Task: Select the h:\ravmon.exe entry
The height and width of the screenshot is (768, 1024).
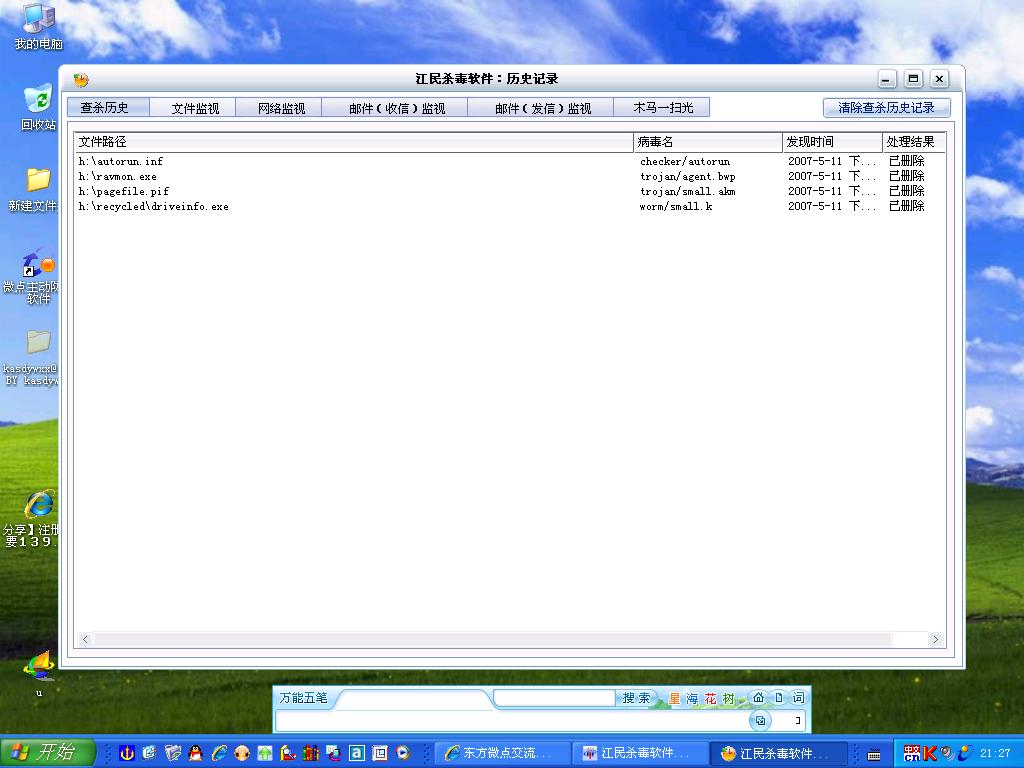Action: pos(509,176)
